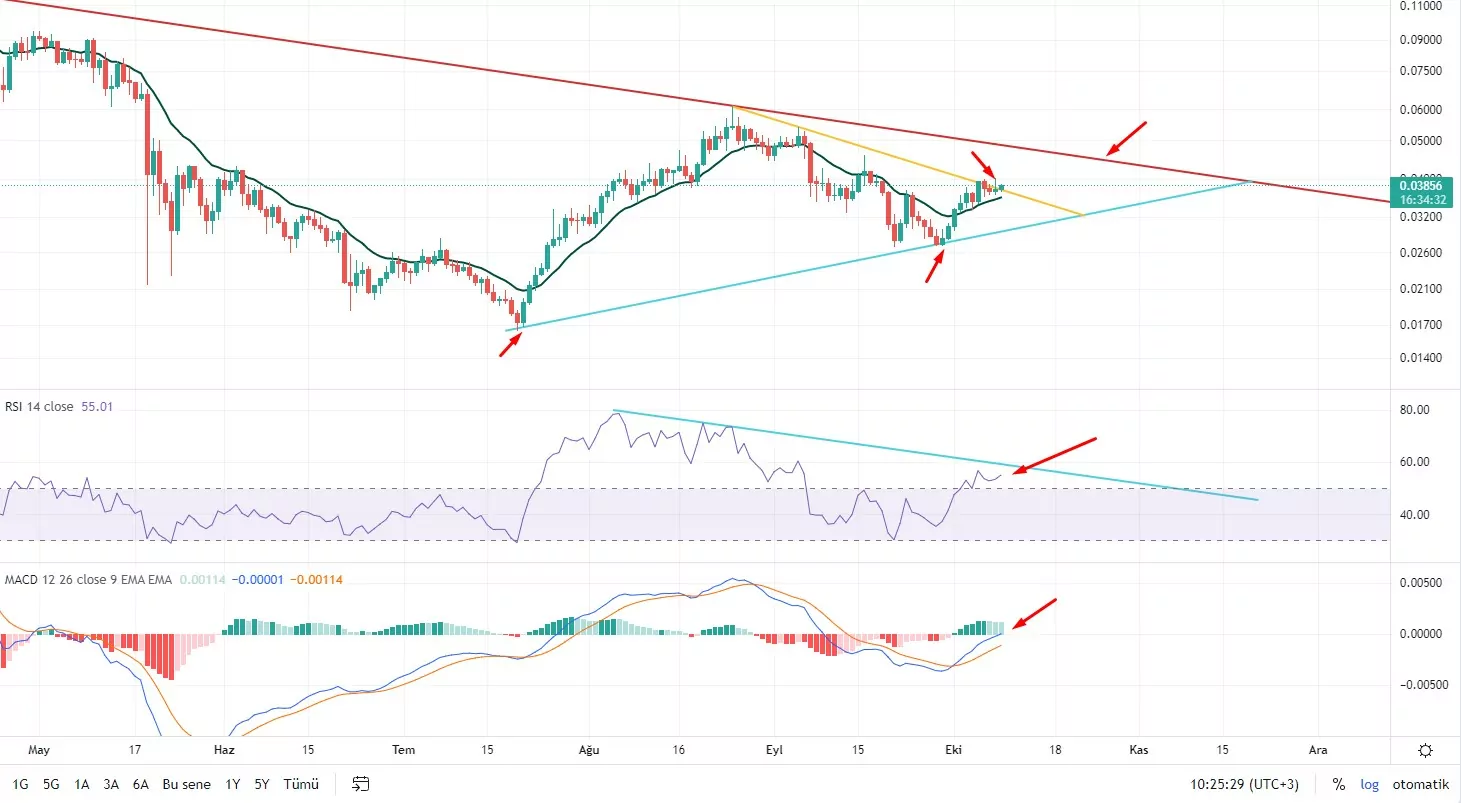Click the MACD 0.00500 scale label
The image size is (1461, 803).
1420,582
